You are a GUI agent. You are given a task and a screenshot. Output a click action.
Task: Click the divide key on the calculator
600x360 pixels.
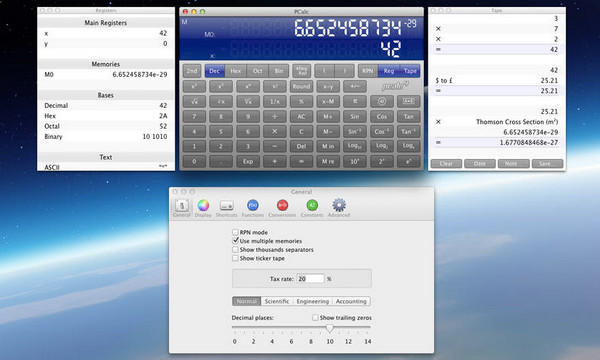274,116
